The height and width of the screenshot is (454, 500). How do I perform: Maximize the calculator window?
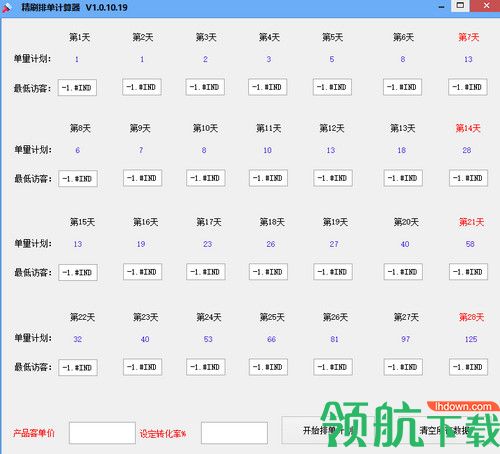click(460, 5)
